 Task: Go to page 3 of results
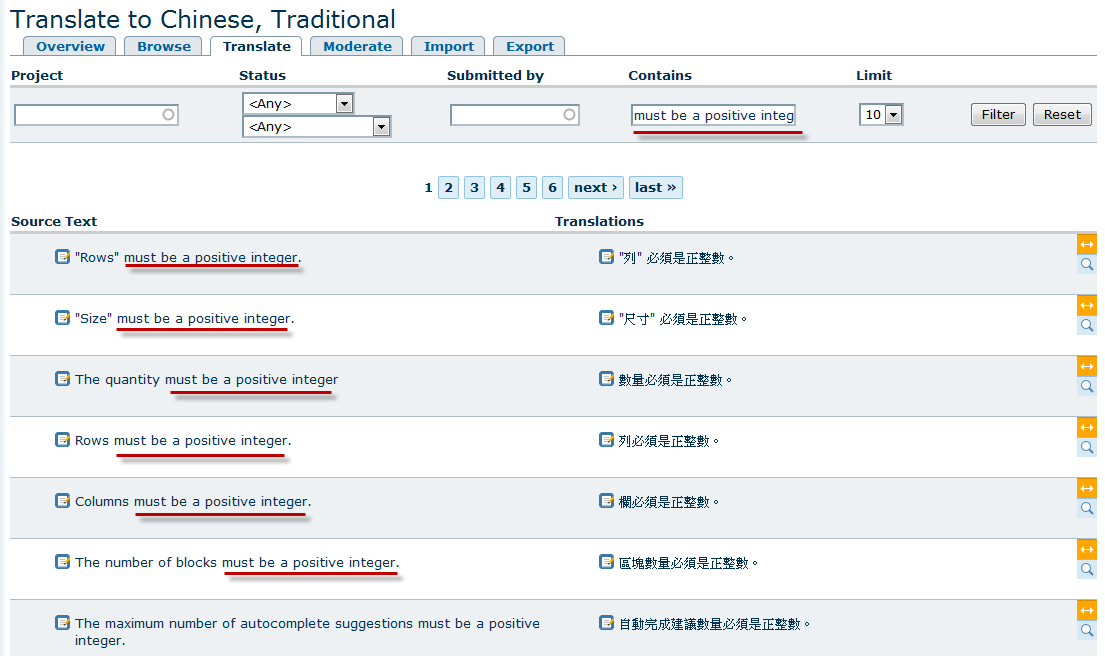[x=474, y=187]
